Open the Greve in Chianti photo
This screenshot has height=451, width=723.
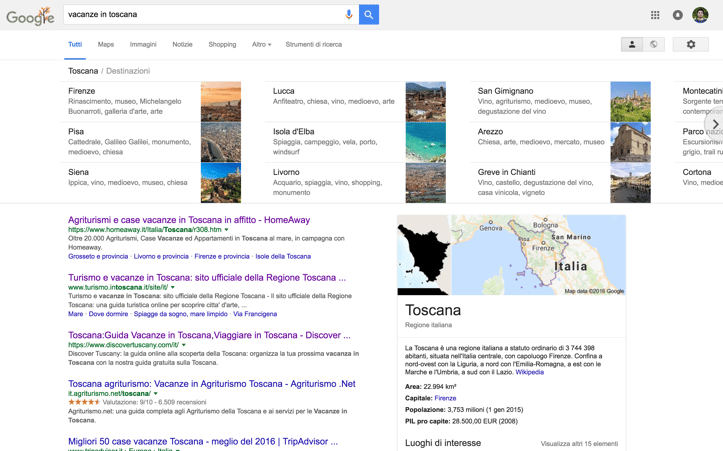click(x=630, y=183)
